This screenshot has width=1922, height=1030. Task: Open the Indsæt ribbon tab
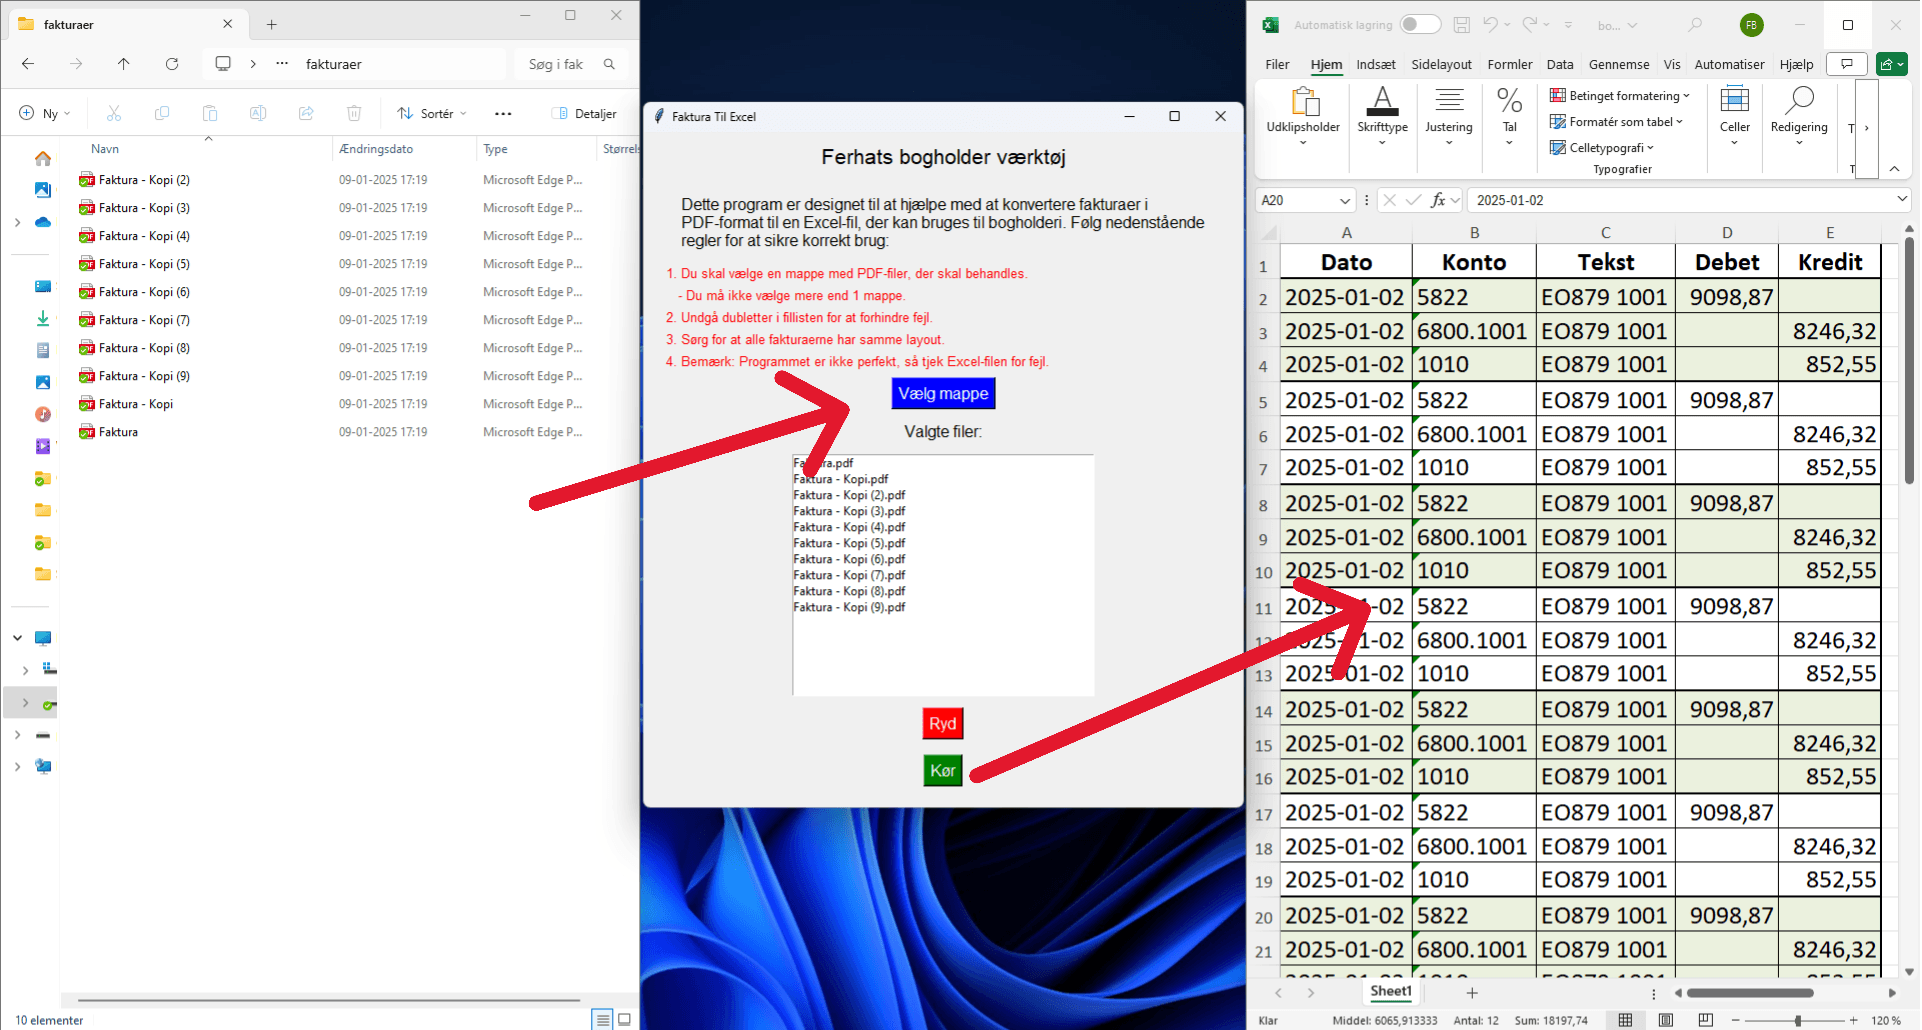[x=1375, y=64]
